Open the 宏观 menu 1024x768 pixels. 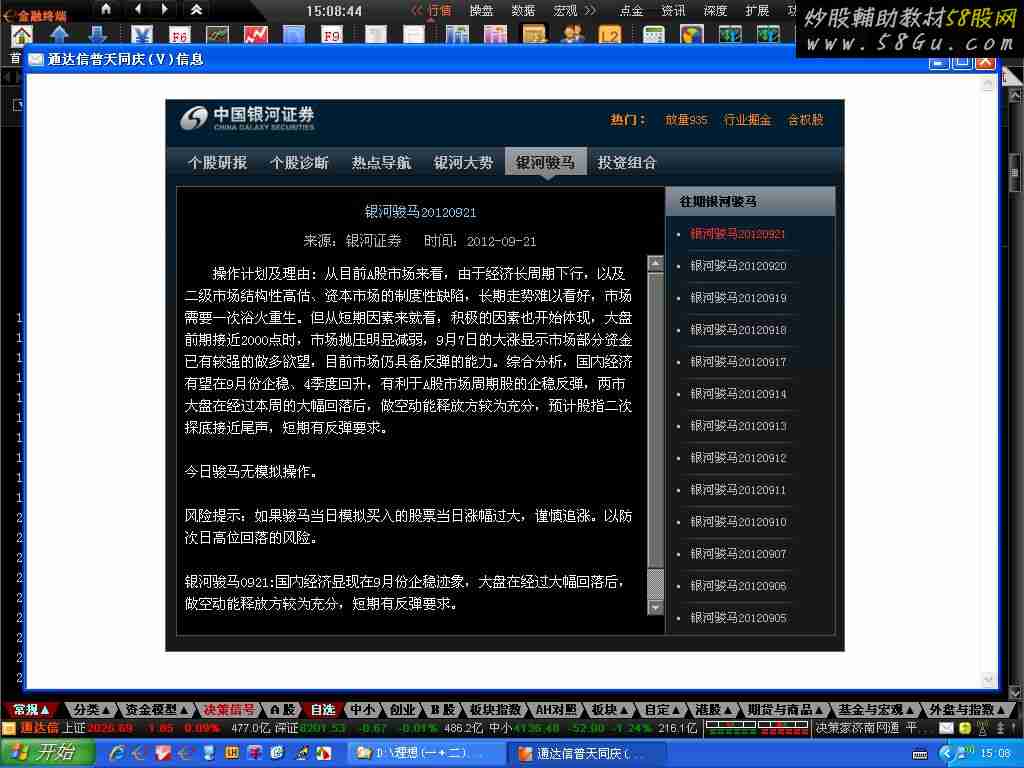point(565,10)
